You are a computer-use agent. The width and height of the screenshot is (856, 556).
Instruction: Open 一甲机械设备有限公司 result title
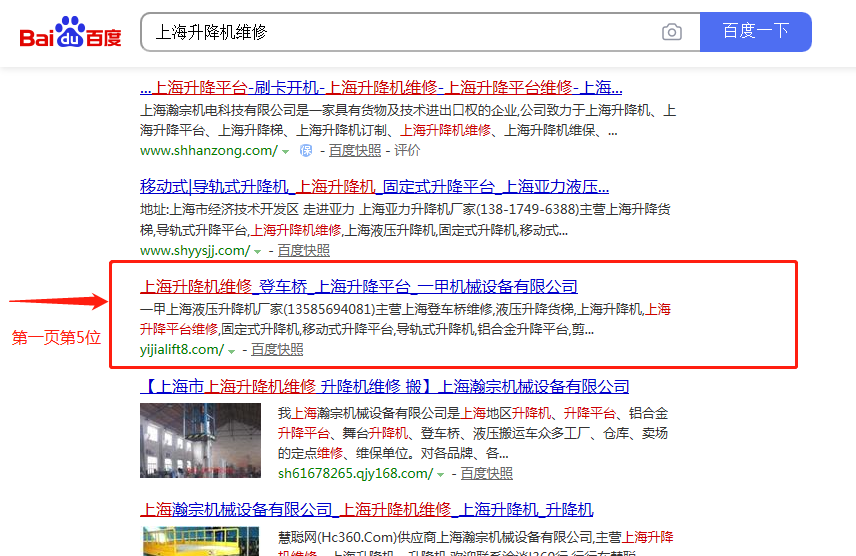pos(358,287)
